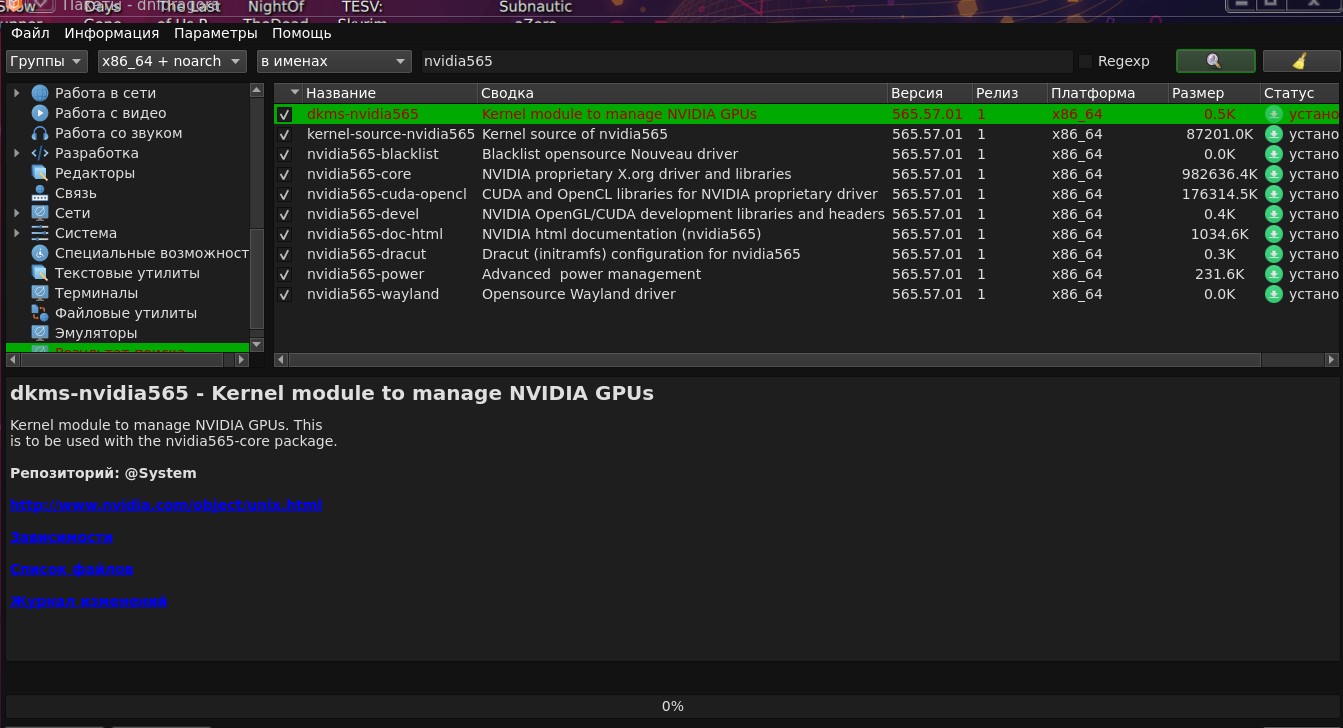
Task: Click the broom clear-search button
Action: pos(1300,61)
